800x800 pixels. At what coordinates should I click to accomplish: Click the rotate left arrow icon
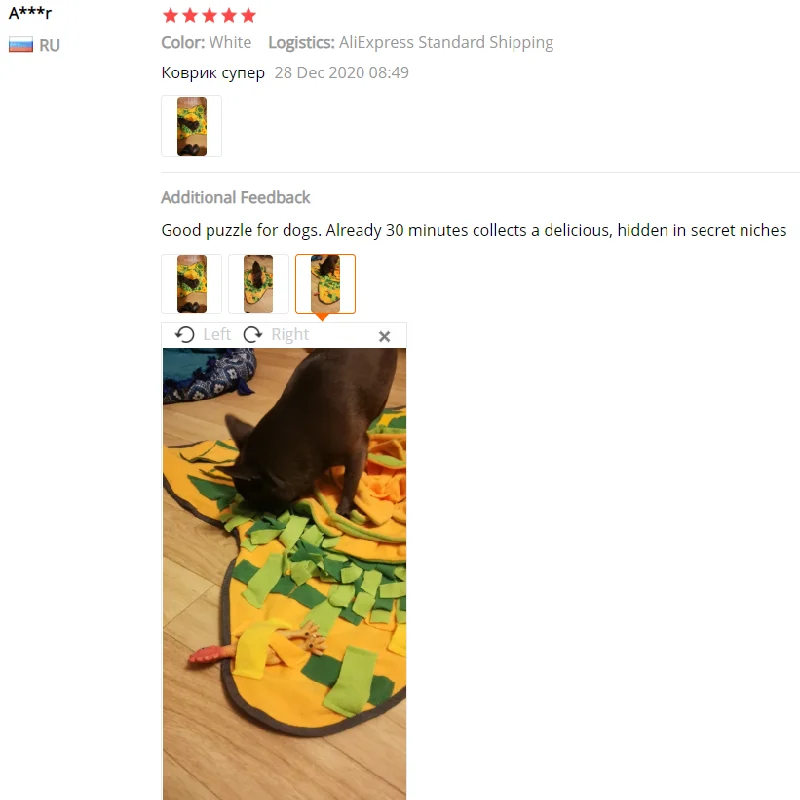point(184,335)
